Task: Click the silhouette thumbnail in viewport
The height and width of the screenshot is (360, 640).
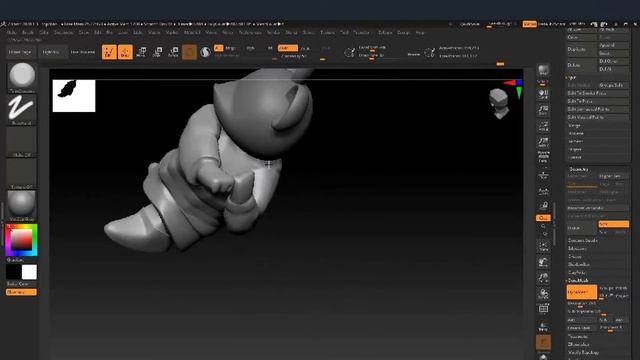Action: 74,96
